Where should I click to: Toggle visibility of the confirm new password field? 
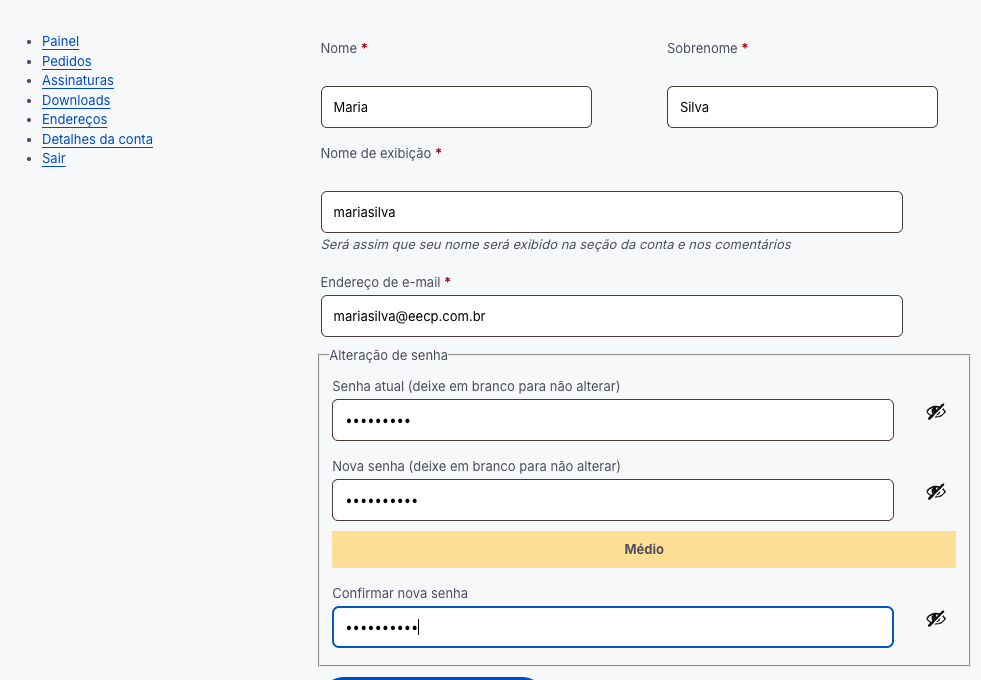click(x=936, y=619)
